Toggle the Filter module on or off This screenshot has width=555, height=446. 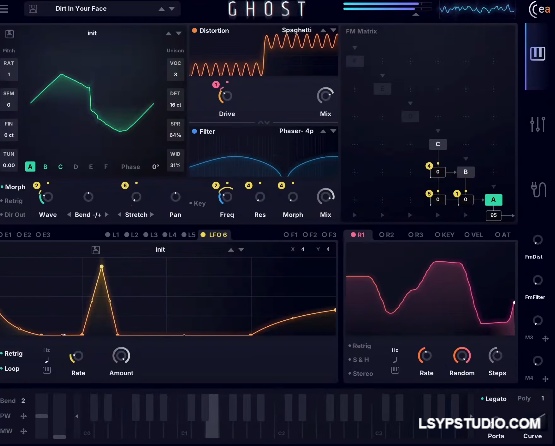[194, 132]
